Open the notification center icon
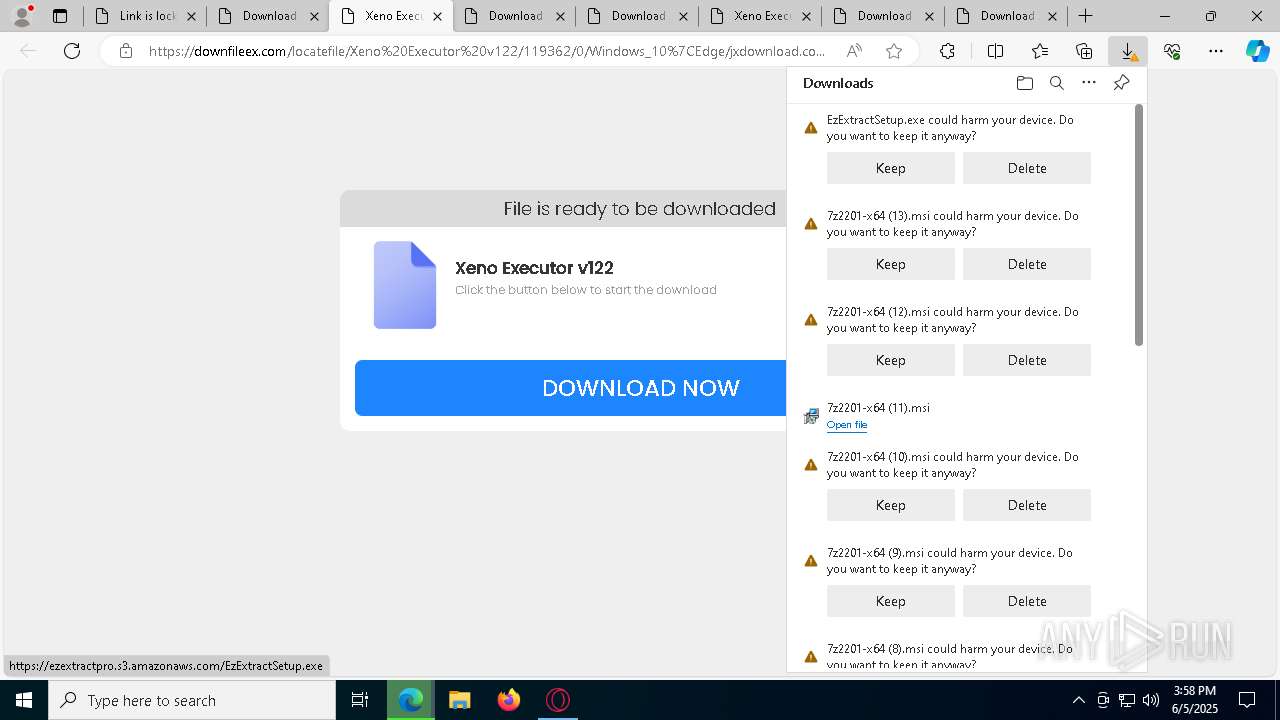The image size is (1280, 720). tap(1248, 700)
